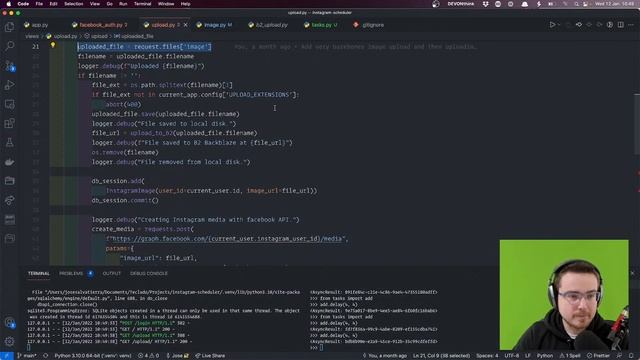
Task: Select the TERMINAL panel tab
Action: point(39,273)
